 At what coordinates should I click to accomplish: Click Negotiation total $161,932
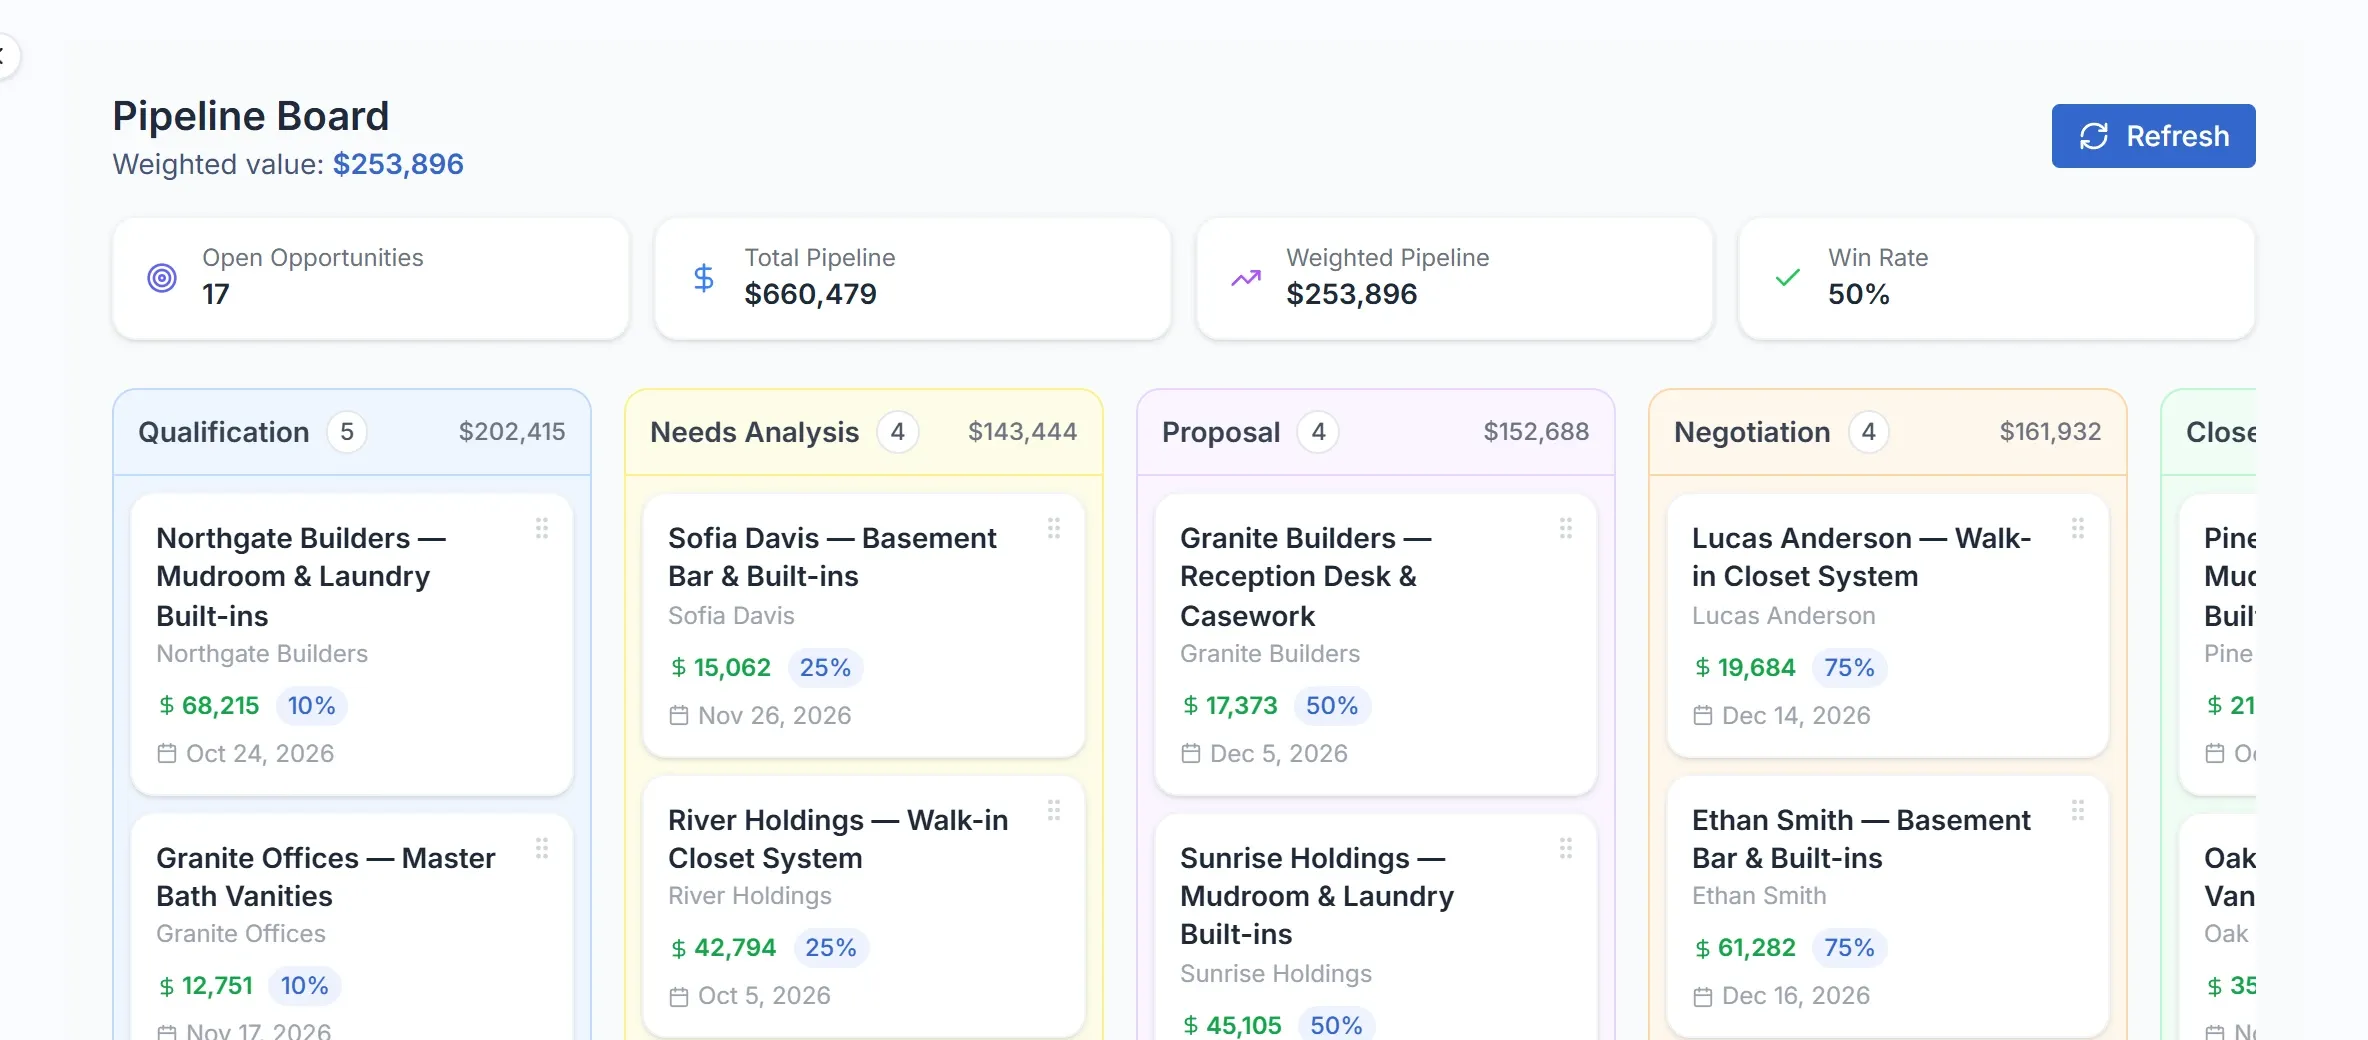pos(2050,432)
